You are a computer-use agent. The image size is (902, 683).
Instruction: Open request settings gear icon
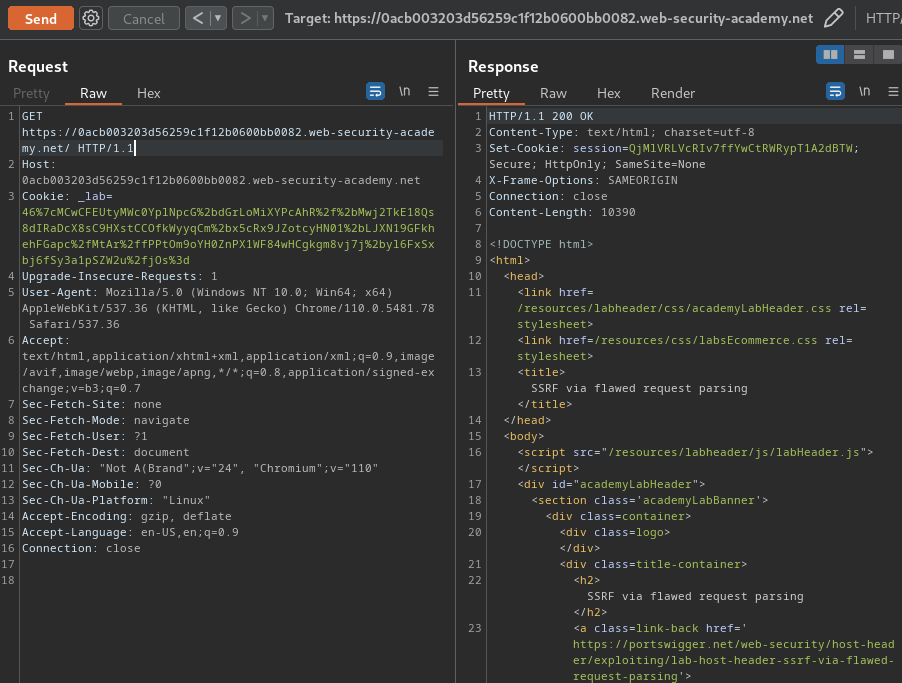click(x=90, y=18)
